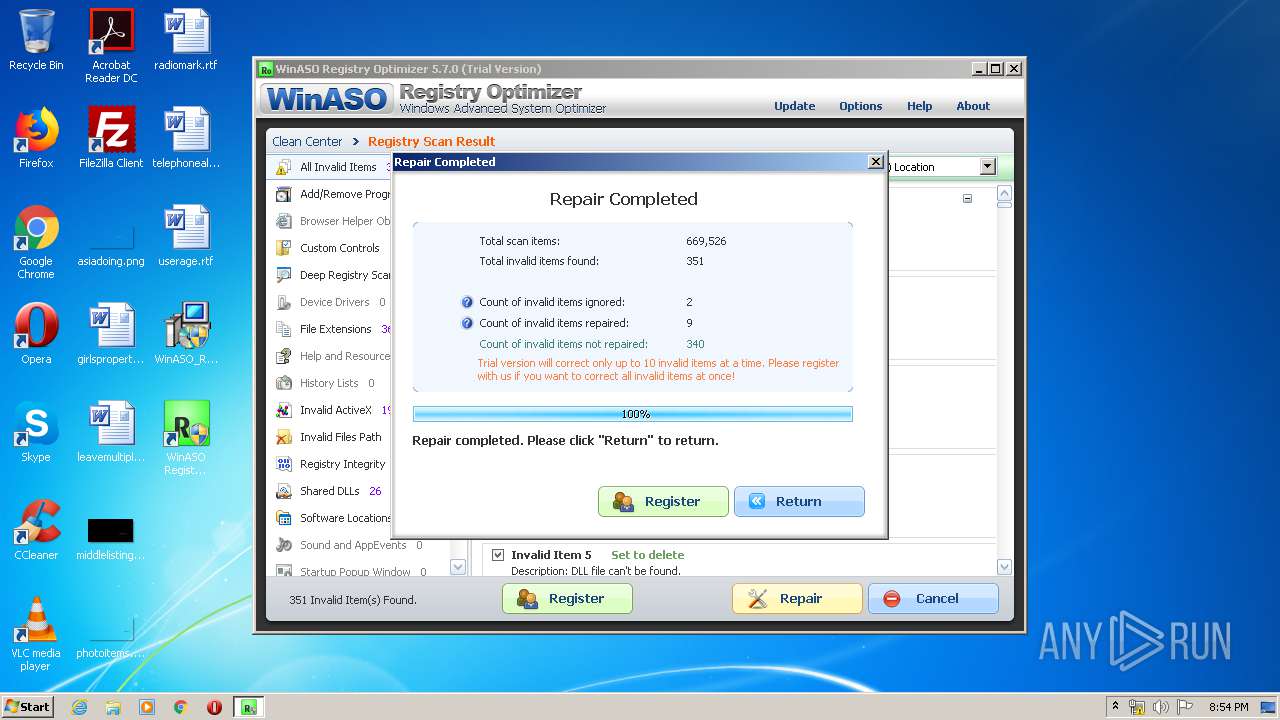The image size is (1280, 720).
Task: Click the main window Cancel button
Action: (933, 599)
